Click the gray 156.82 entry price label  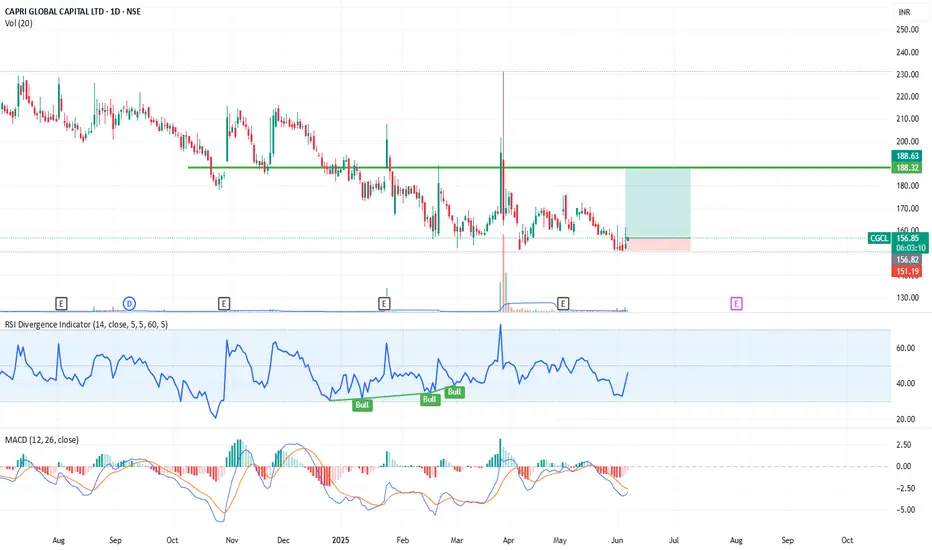908,260
